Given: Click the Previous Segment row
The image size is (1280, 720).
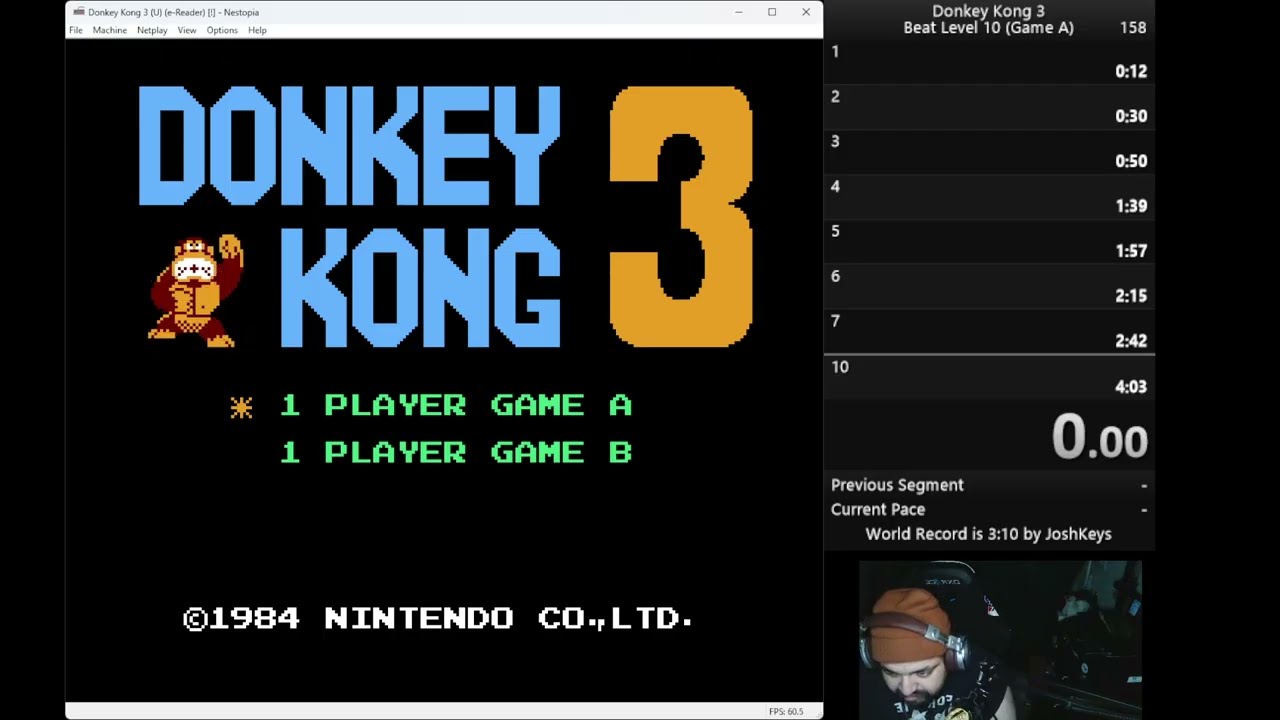Looking at the screenshot, I should 989,485.
